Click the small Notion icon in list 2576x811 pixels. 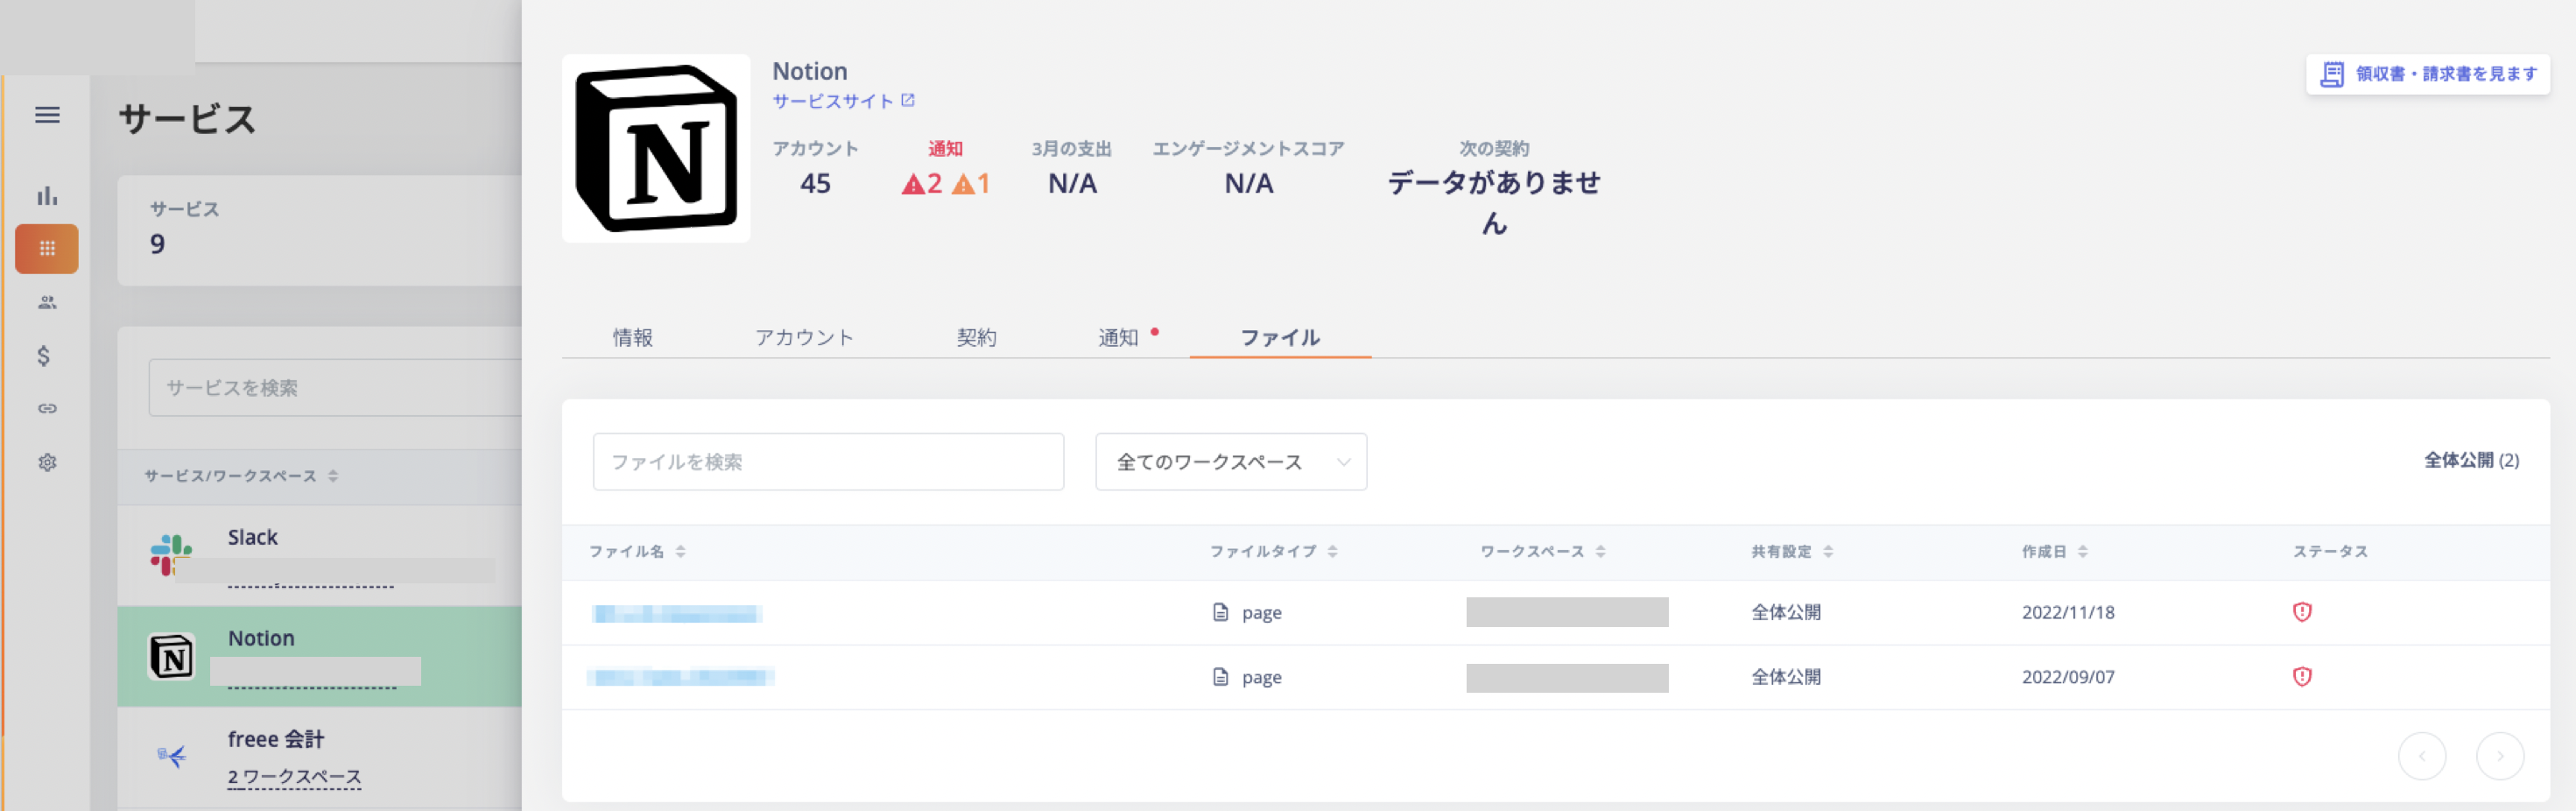click(171, 657)
